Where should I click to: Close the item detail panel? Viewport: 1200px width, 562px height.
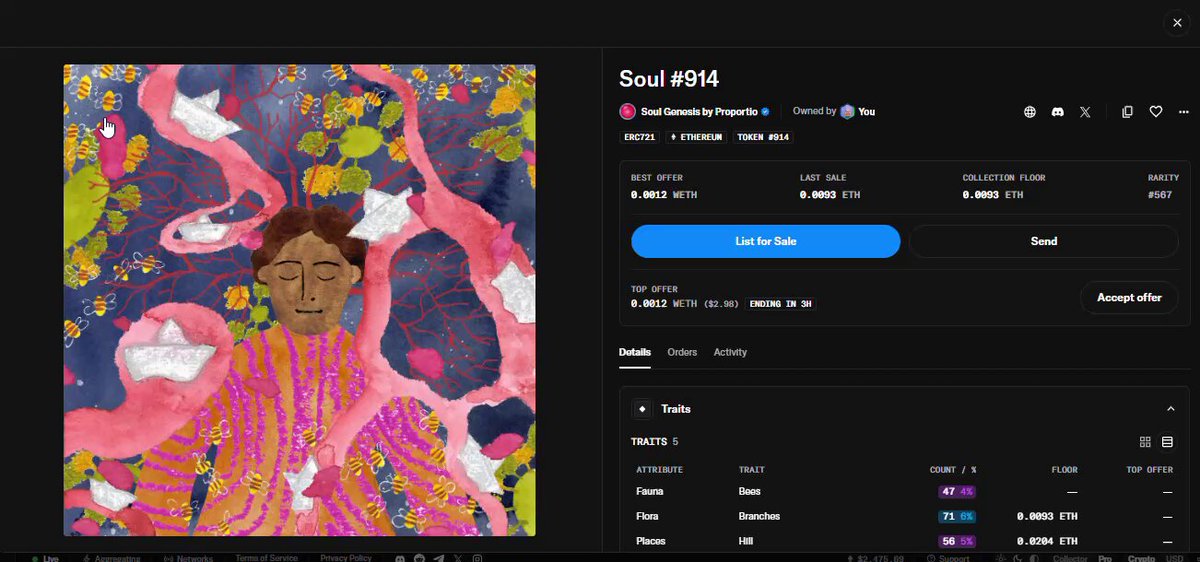(x=1177, y=23)
